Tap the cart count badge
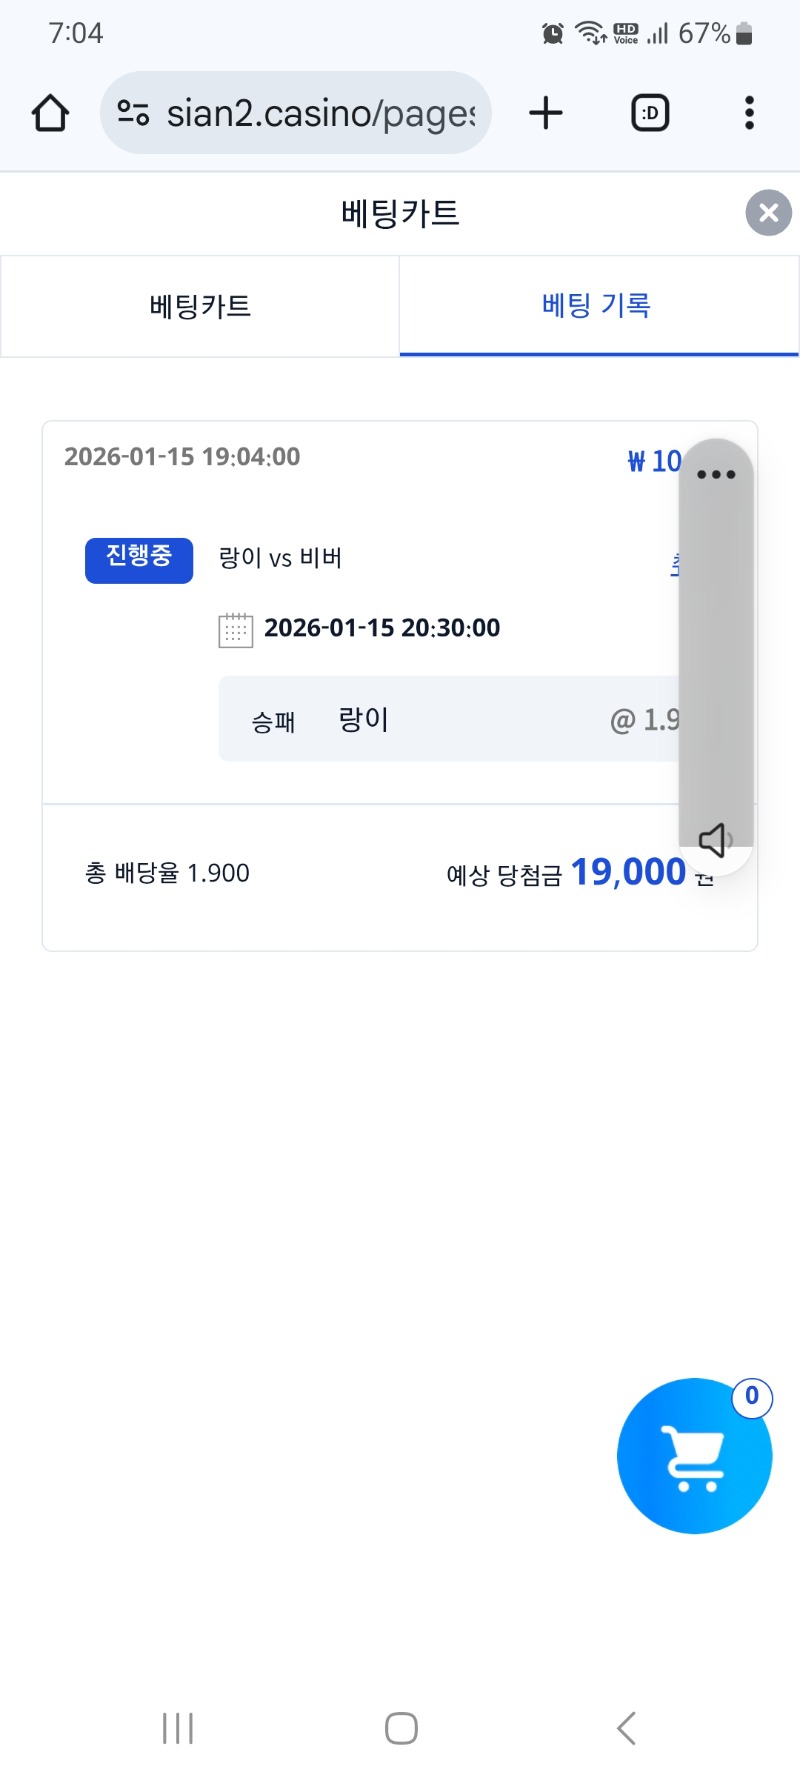This screenshot has width=800, height=1778. click(752, 1396)
